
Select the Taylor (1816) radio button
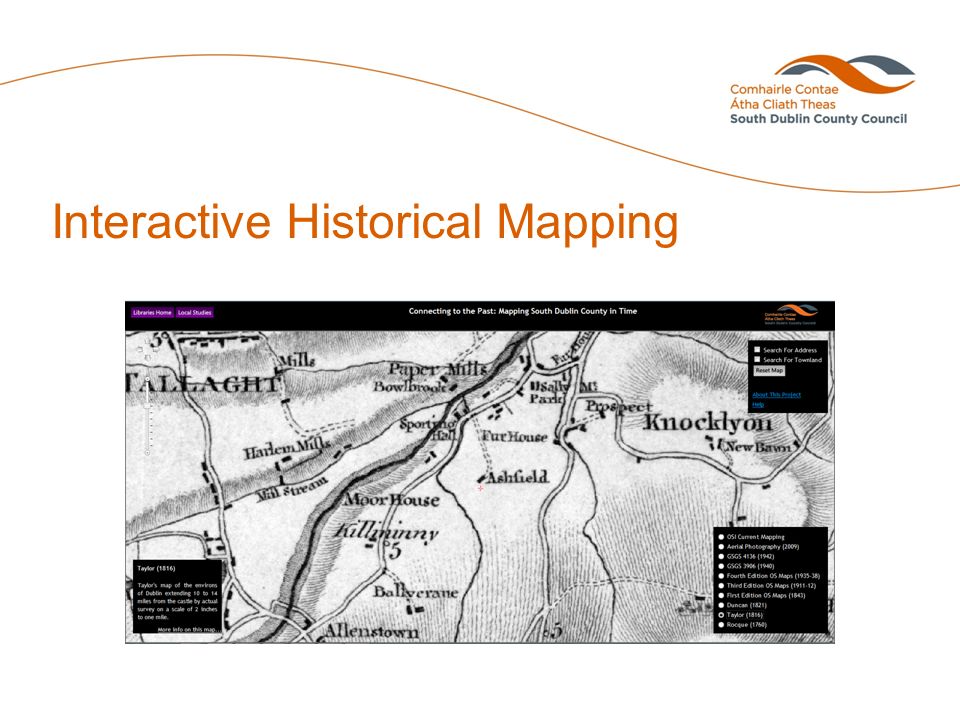pyautogui.click(x=721, y=615)
